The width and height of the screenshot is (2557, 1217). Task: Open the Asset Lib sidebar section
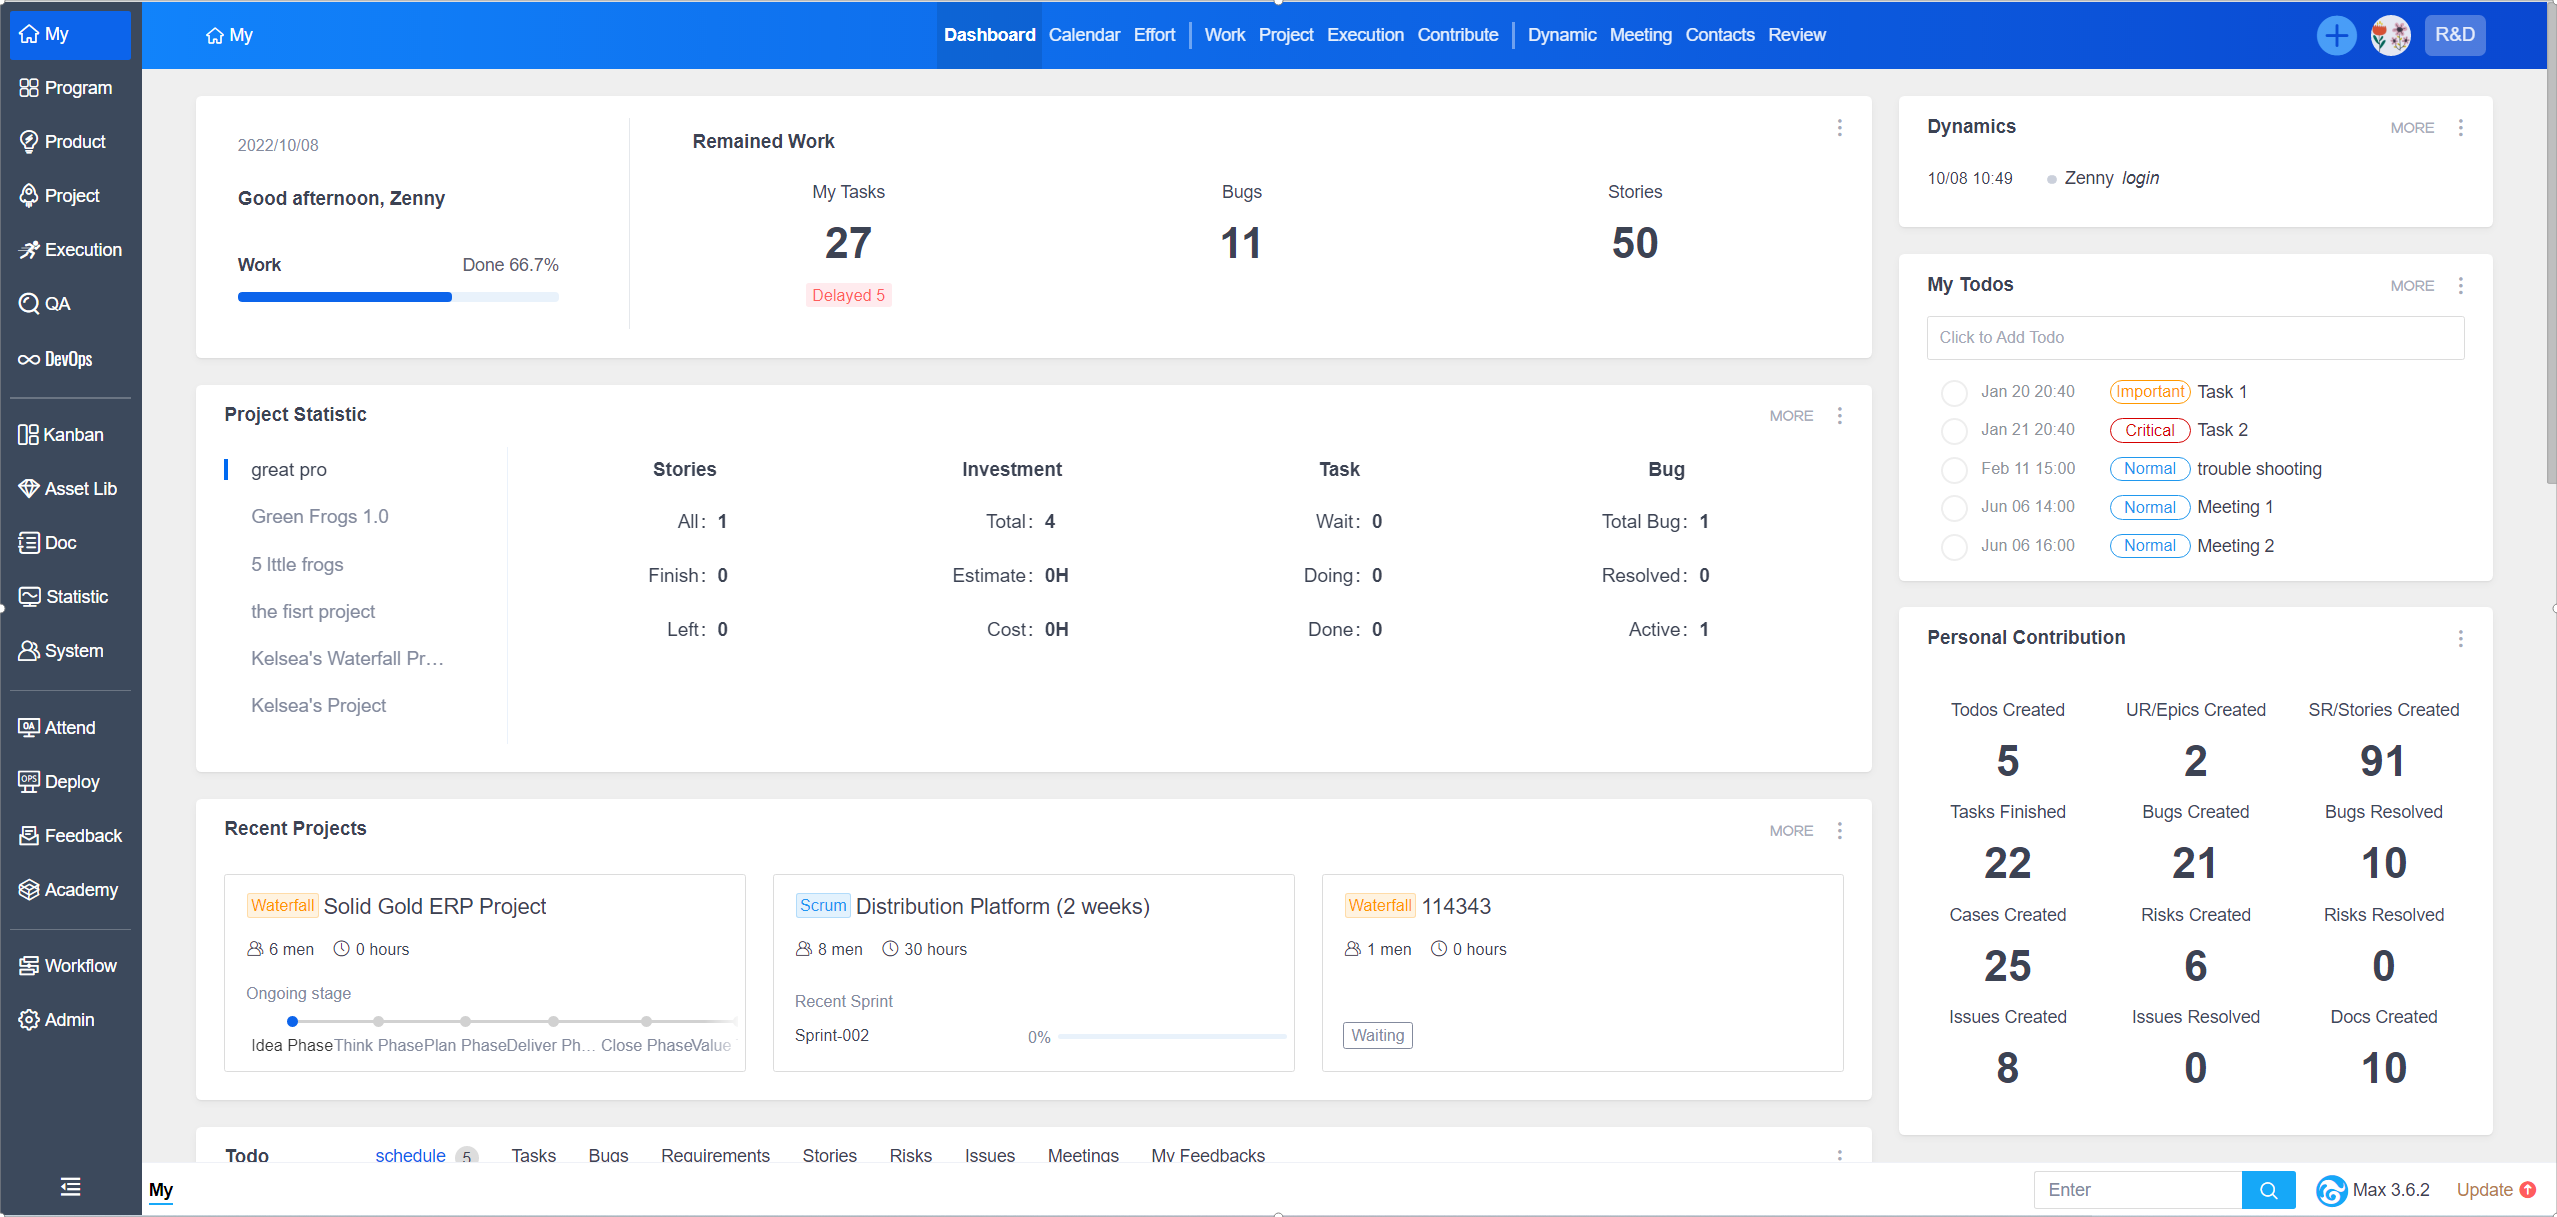[68, 488]
